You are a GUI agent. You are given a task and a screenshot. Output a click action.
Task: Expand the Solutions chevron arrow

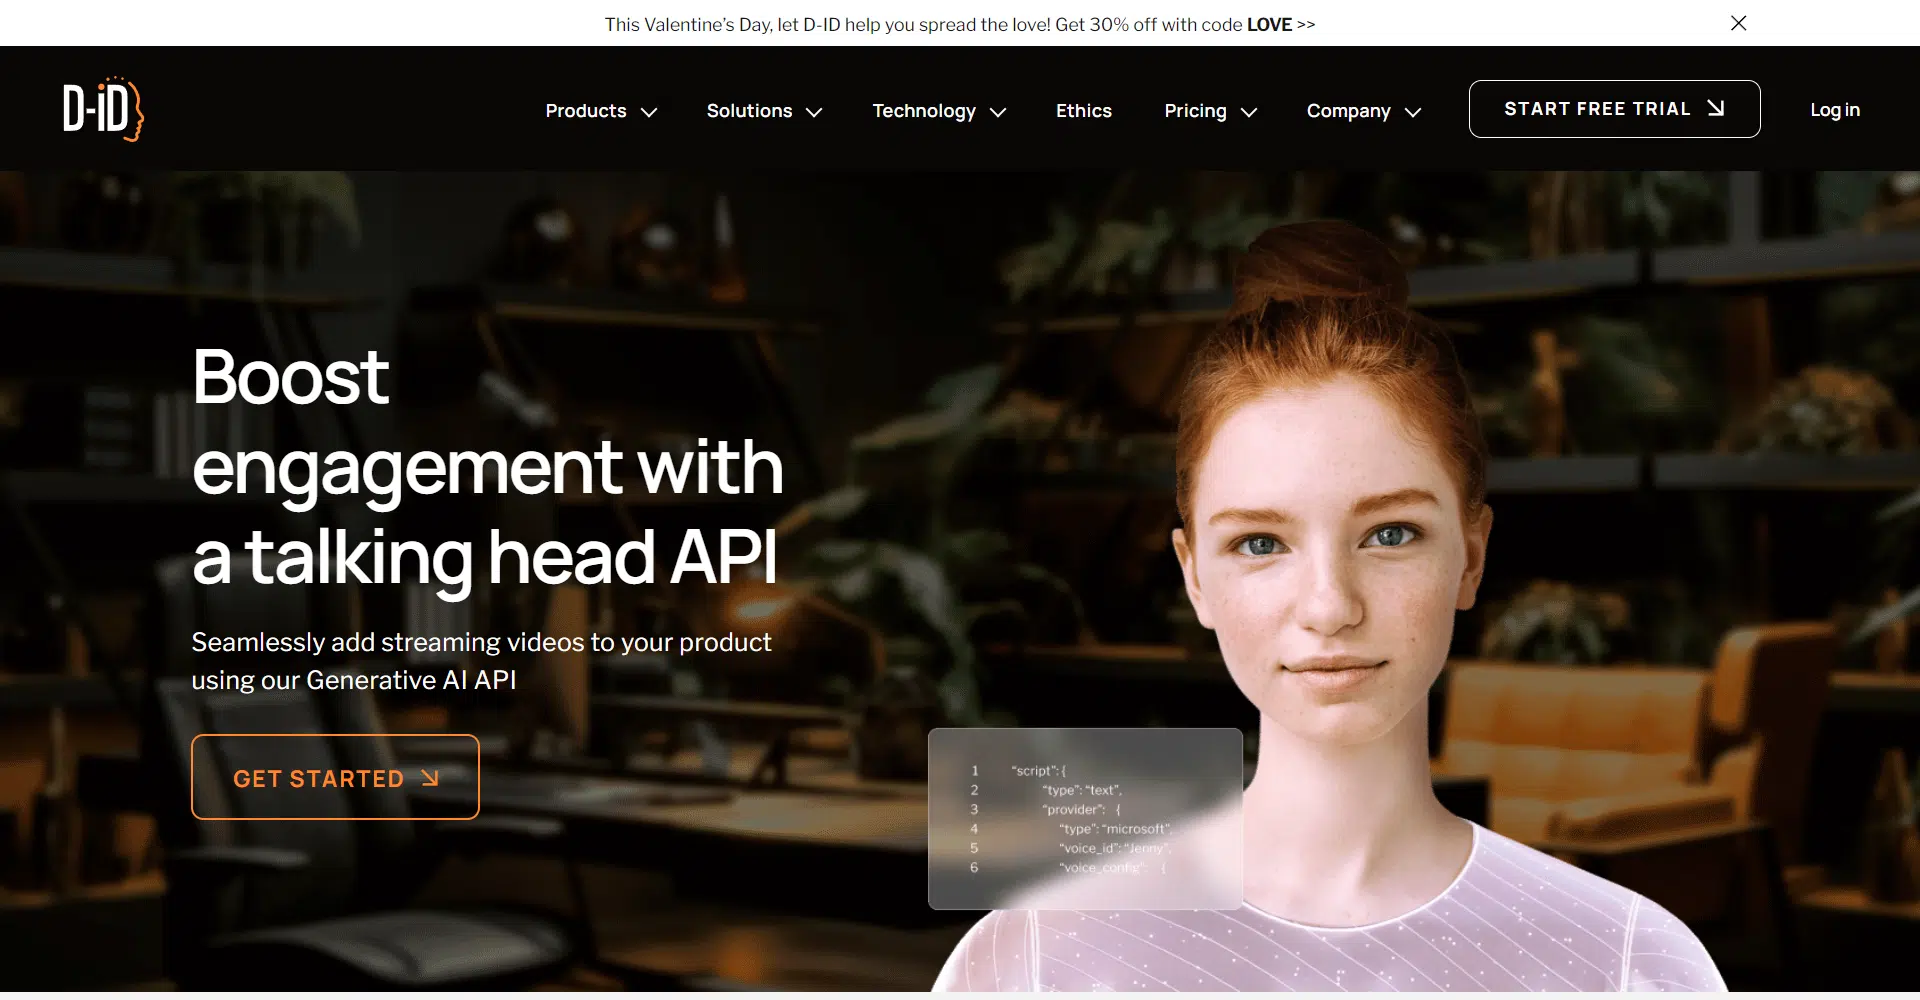(814, 112)
